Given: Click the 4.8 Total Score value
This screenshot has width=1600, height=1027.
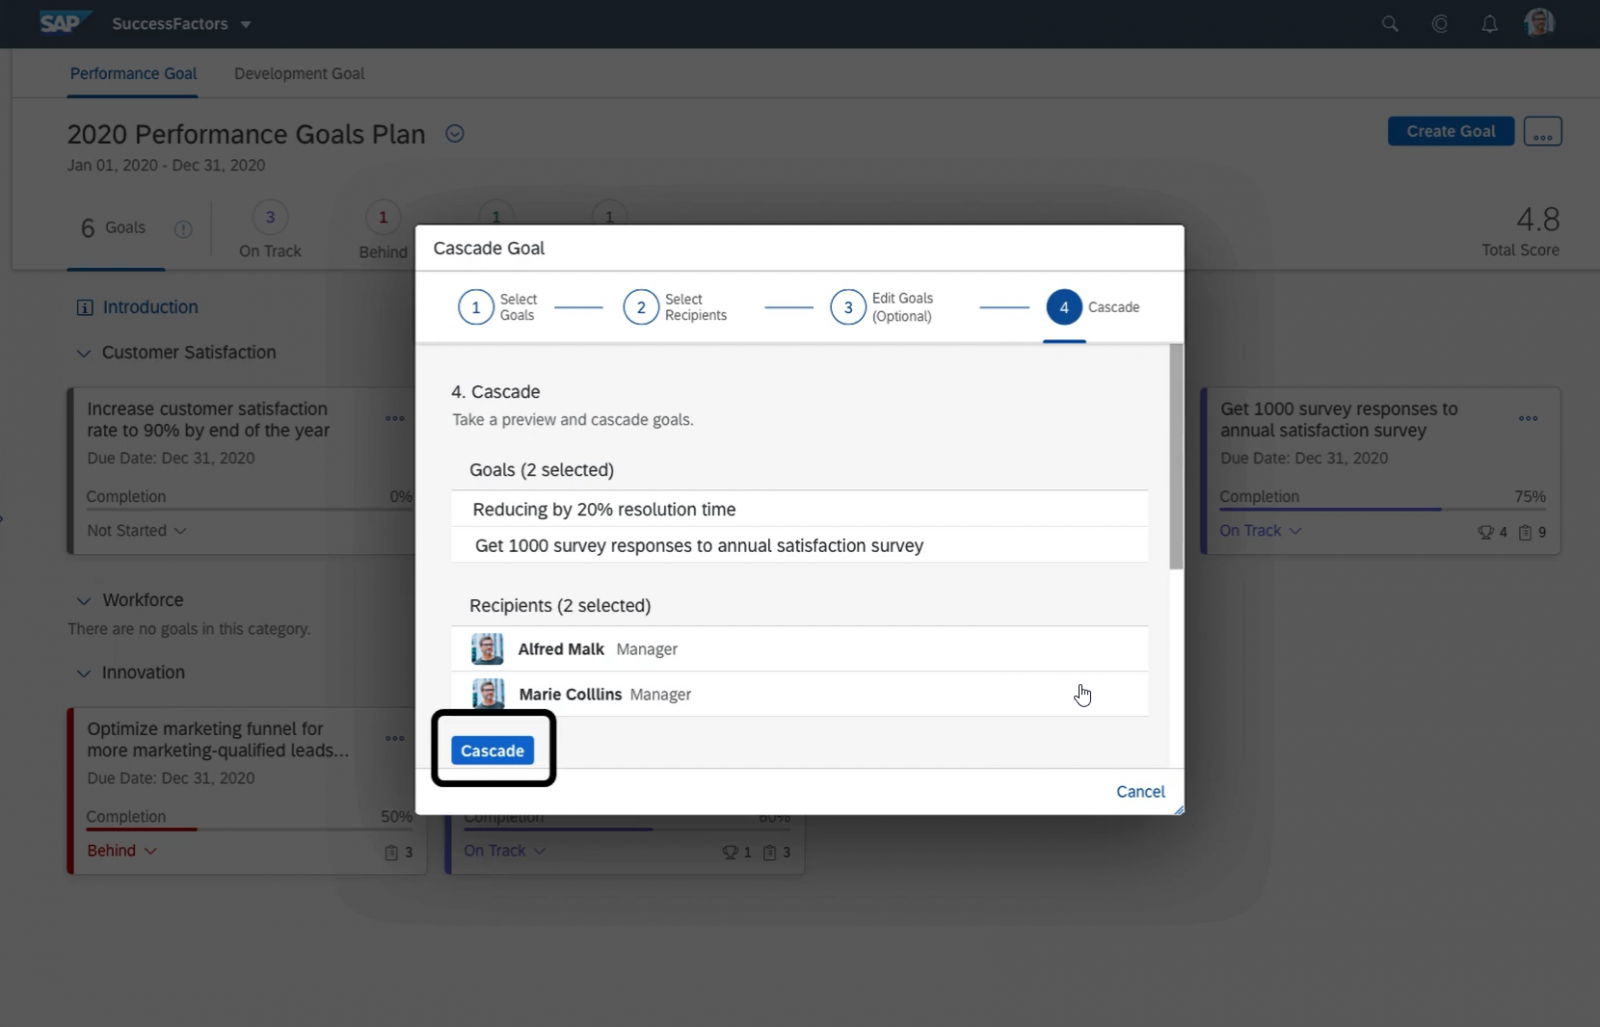Looking at the screenshot, I should click(1538, 219).
